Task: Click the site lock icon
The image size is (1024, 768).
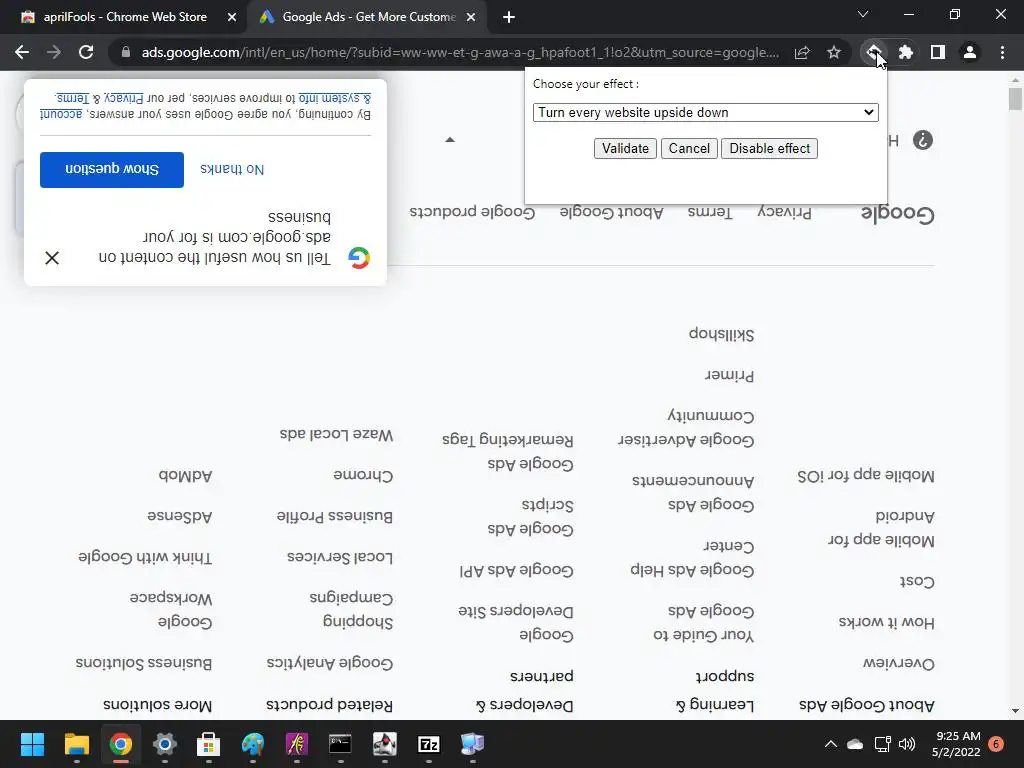Action: [126, 52]
